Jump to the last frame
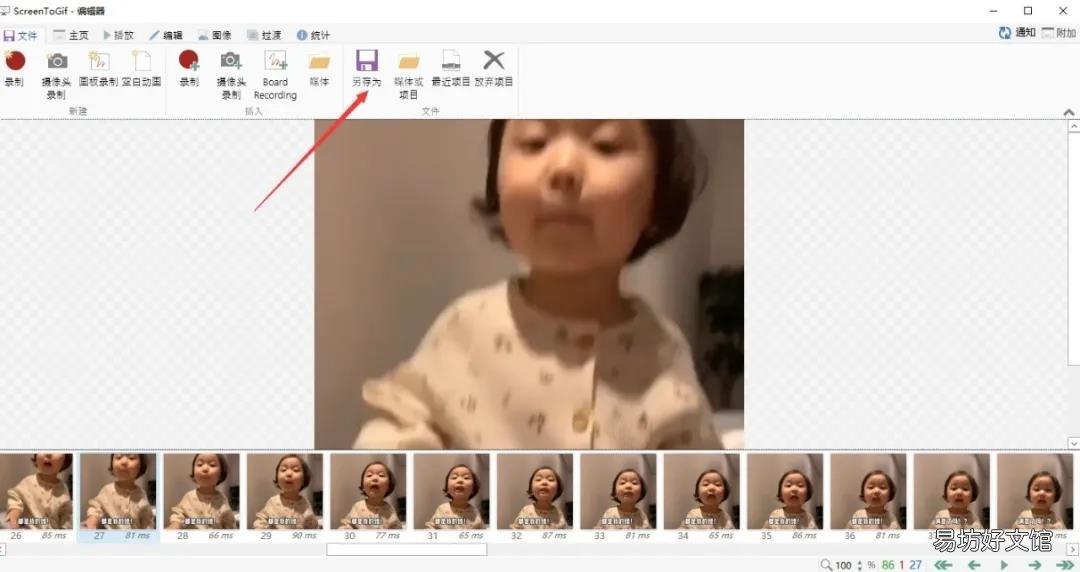 pos(1065,565)
